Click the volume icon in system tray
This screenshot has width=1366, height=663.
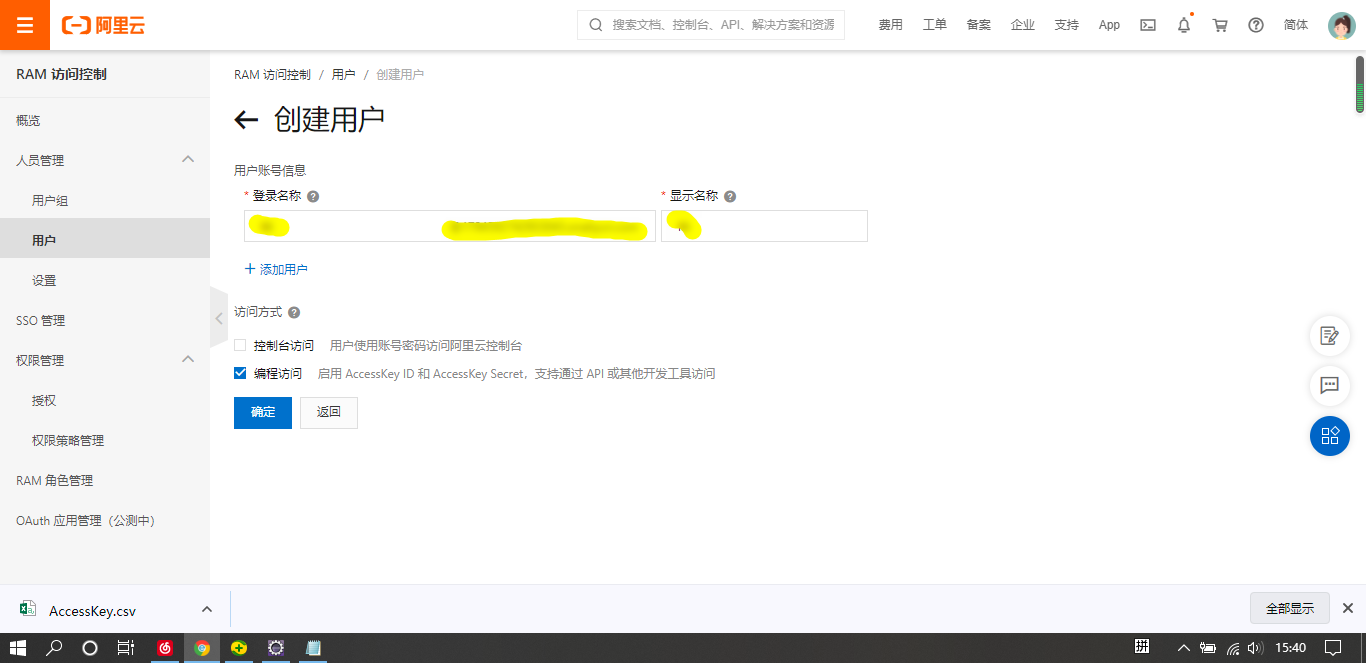point(1255,648)
